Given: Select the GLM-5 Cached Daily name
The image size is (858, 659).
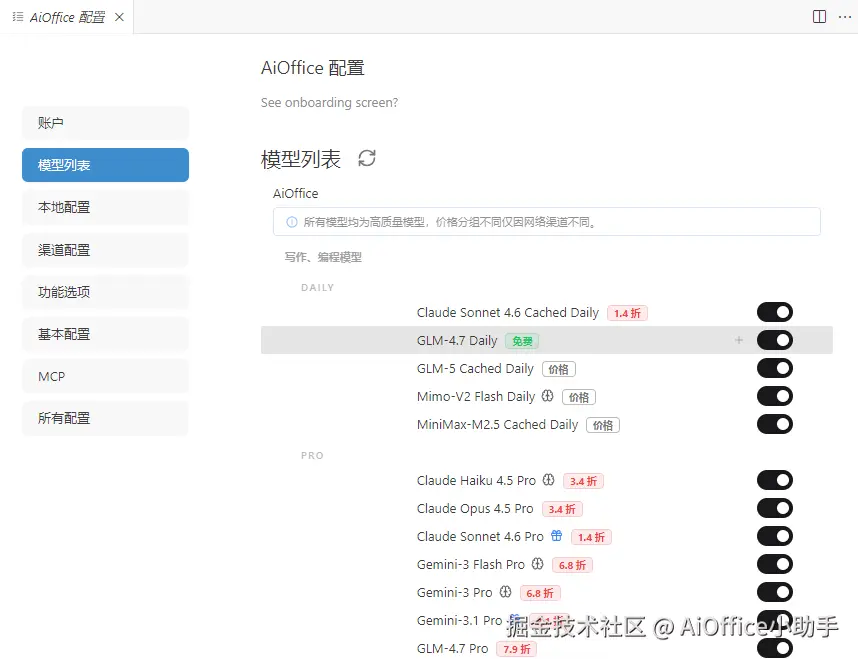Looking at the screenshot, I should (475, 368).
